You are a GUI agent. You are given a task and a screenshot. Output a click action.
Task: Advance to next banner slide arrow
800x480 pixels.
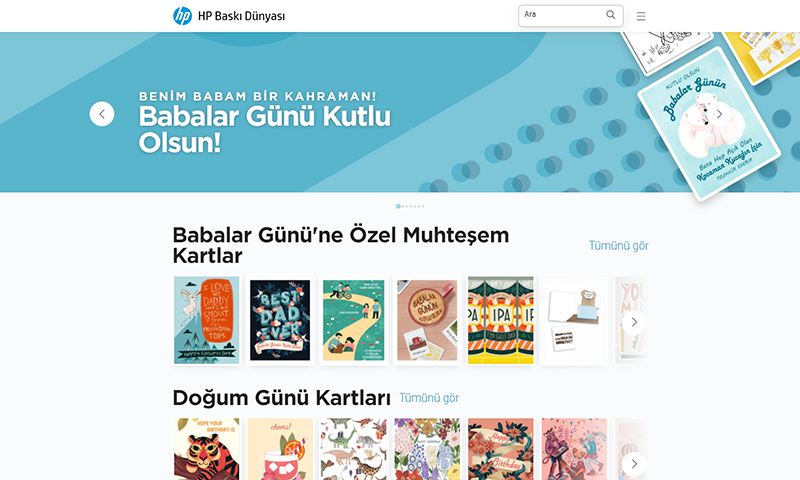[x=719, y=114]
